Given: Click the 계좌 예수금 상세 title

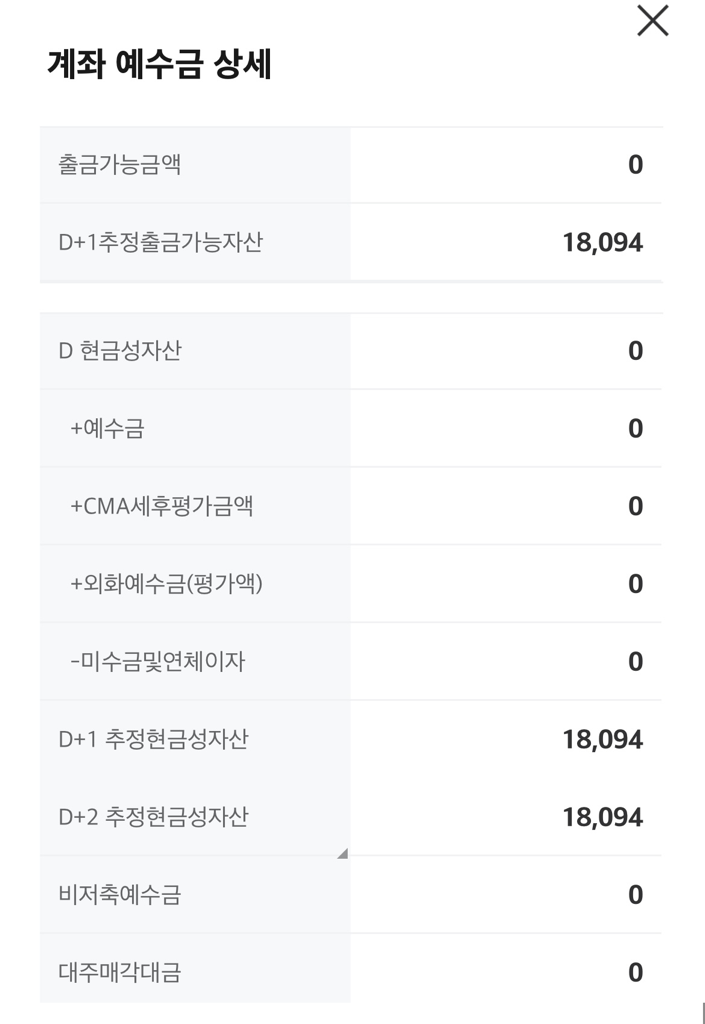Looking at the screenshot, I should click(159, 65).
